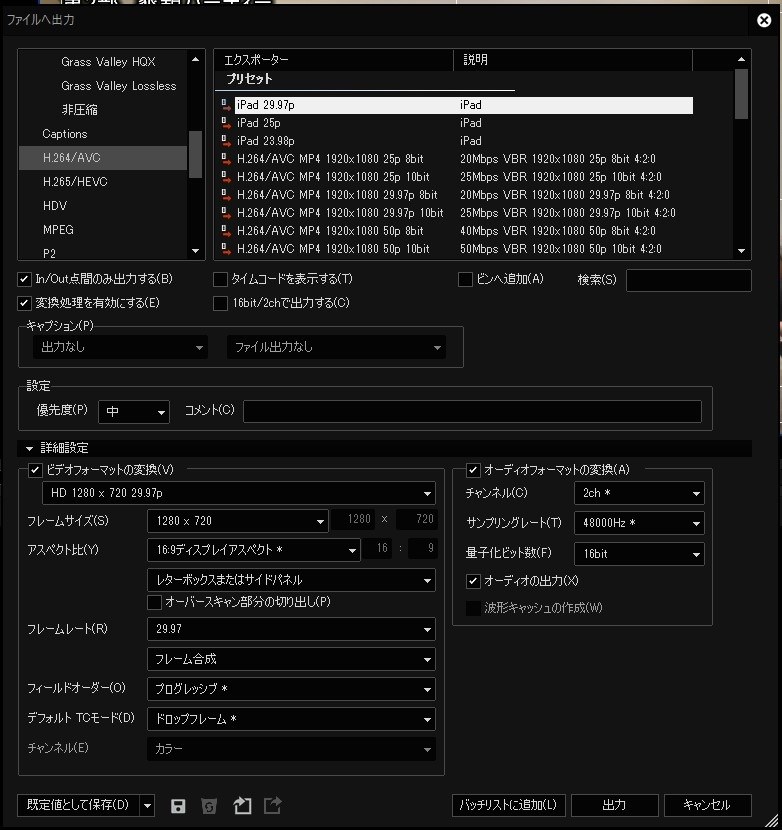Open the フレームサイズ 1280 x 720 dropdown
This screenshot has width=782, height=830.
pos(238,521)
